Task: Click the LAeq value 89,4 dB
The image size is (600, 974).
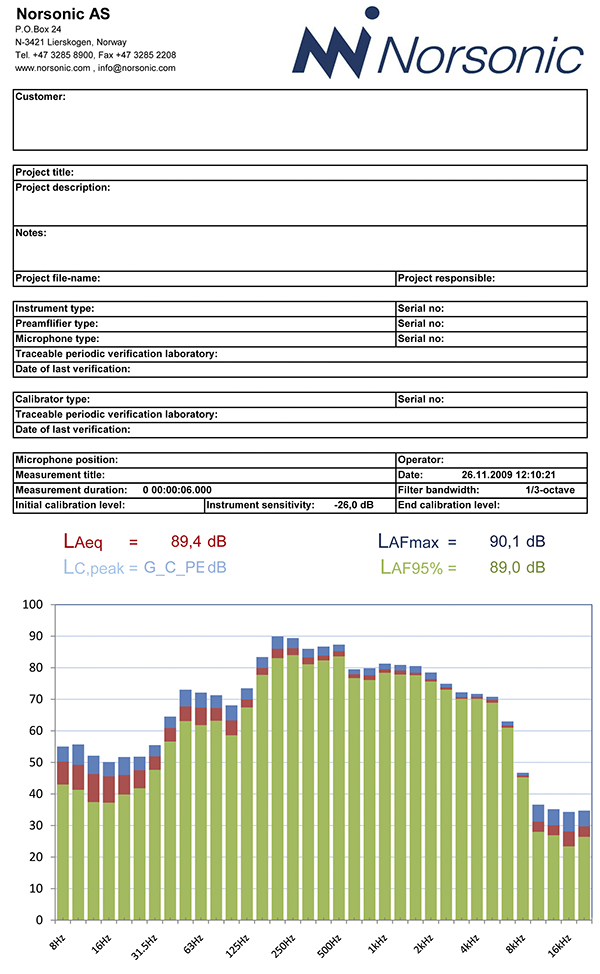Action: [x=199, y=542]
